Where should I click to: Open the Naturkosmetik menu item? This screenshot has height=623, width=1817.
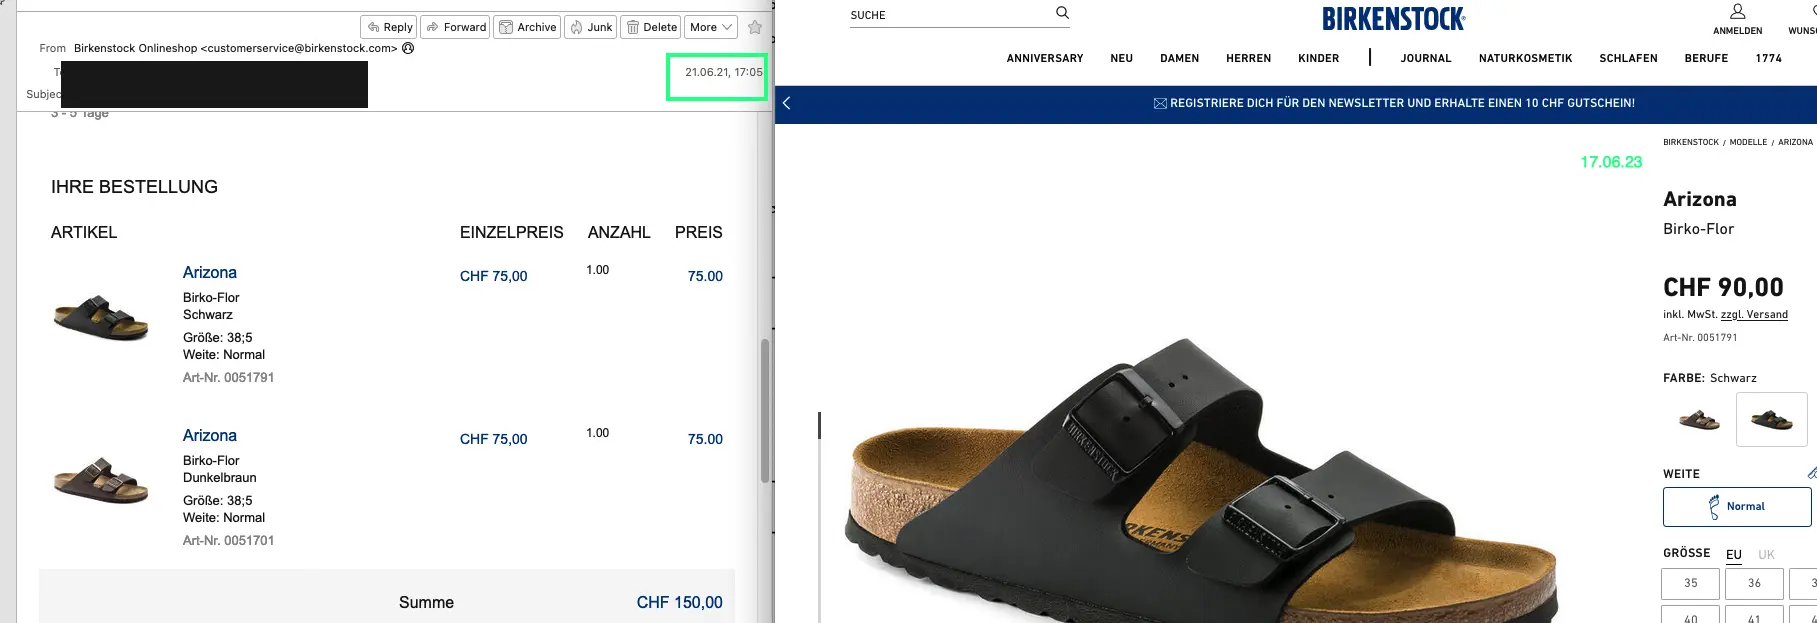1525,58
